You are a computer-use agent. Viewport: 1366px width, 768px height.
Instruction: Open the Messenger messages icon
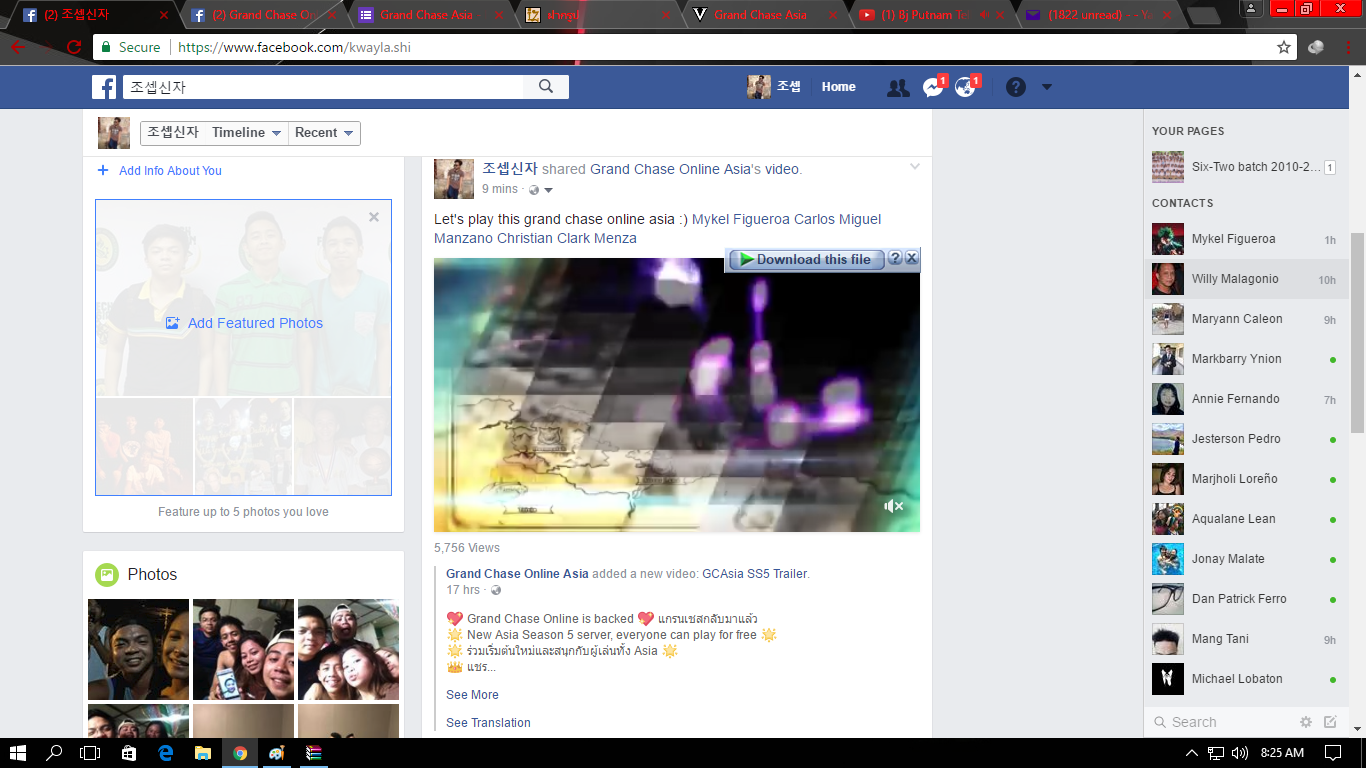pos(933,87)
